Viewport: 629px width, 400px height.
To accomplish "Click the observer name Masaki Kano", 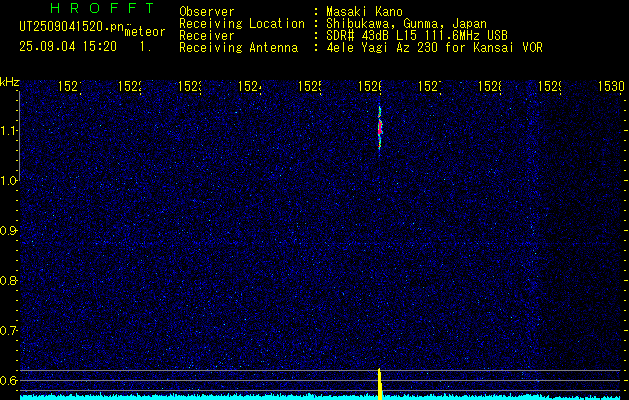I will (364, 12).
